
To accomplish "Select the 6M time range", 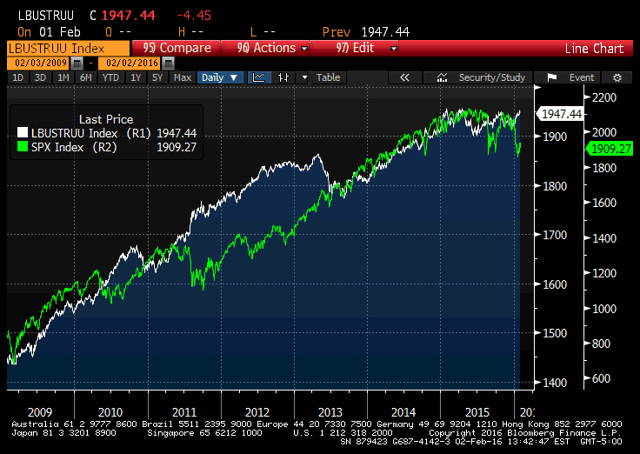I will [x=86, y=78].
